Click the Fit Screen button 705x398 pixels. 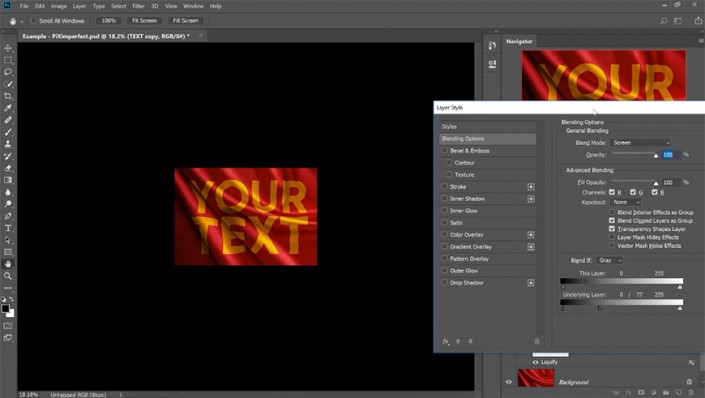point(144,21)
